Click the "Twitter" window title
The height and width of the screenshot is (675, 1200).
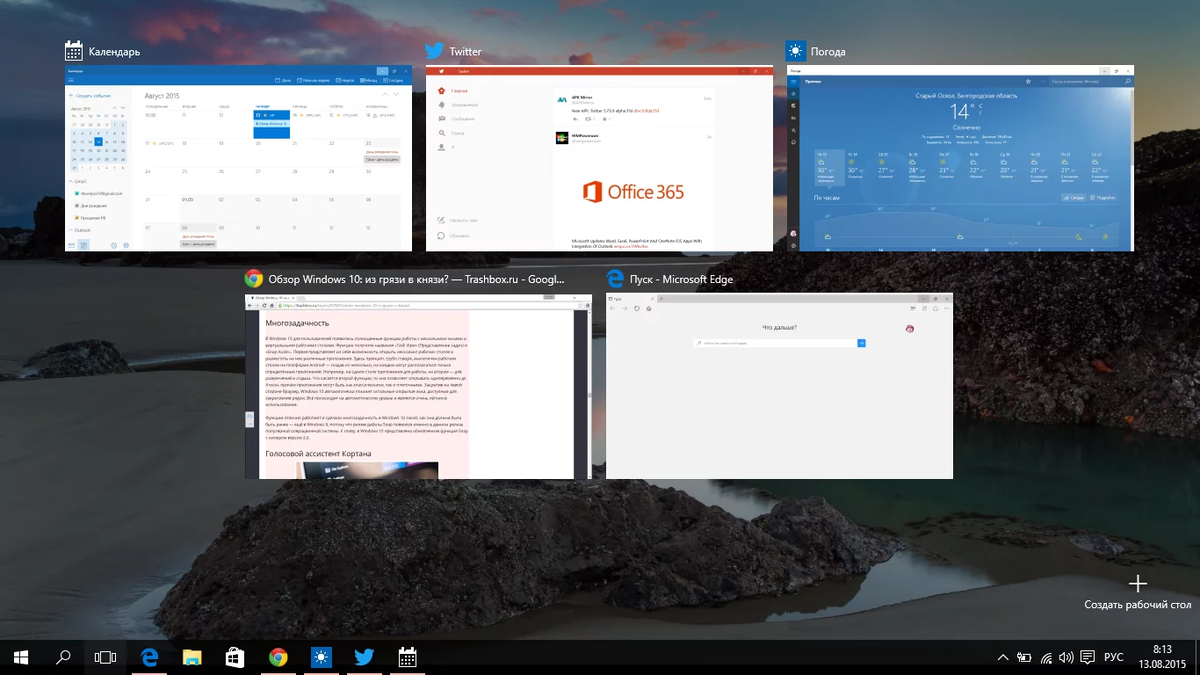coord(465,52)
